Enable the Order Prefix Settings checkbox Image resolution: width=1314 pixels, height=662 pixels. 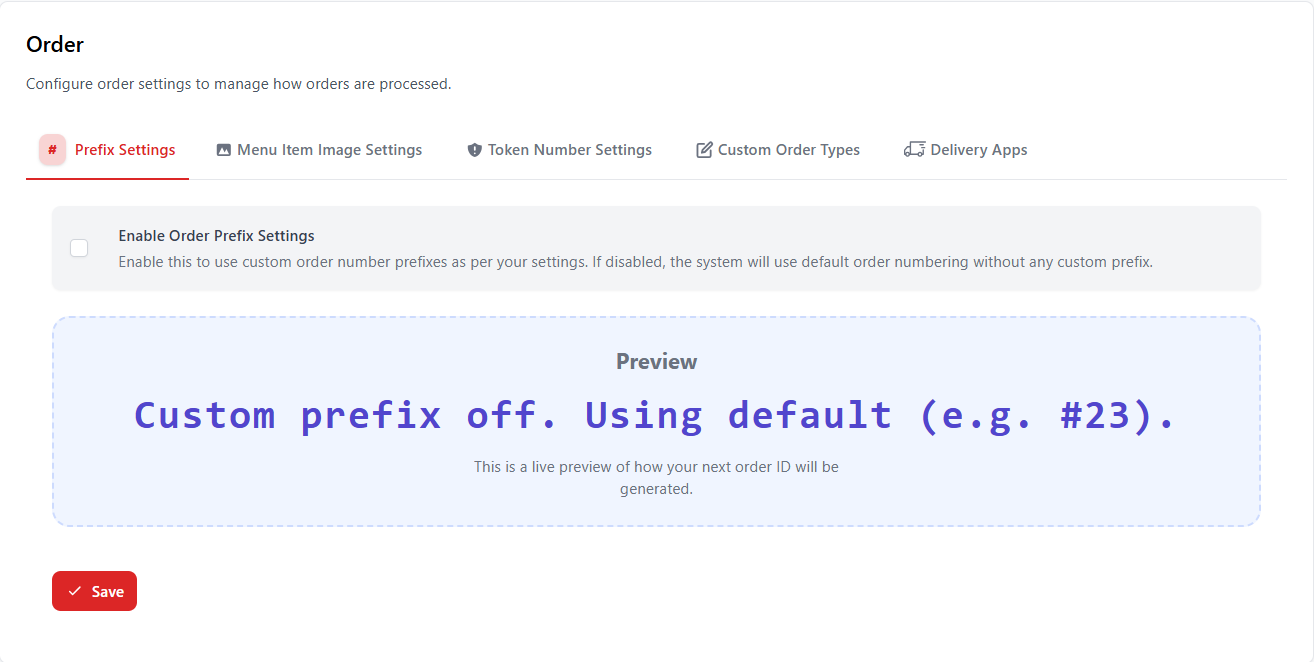pos(79,248)
